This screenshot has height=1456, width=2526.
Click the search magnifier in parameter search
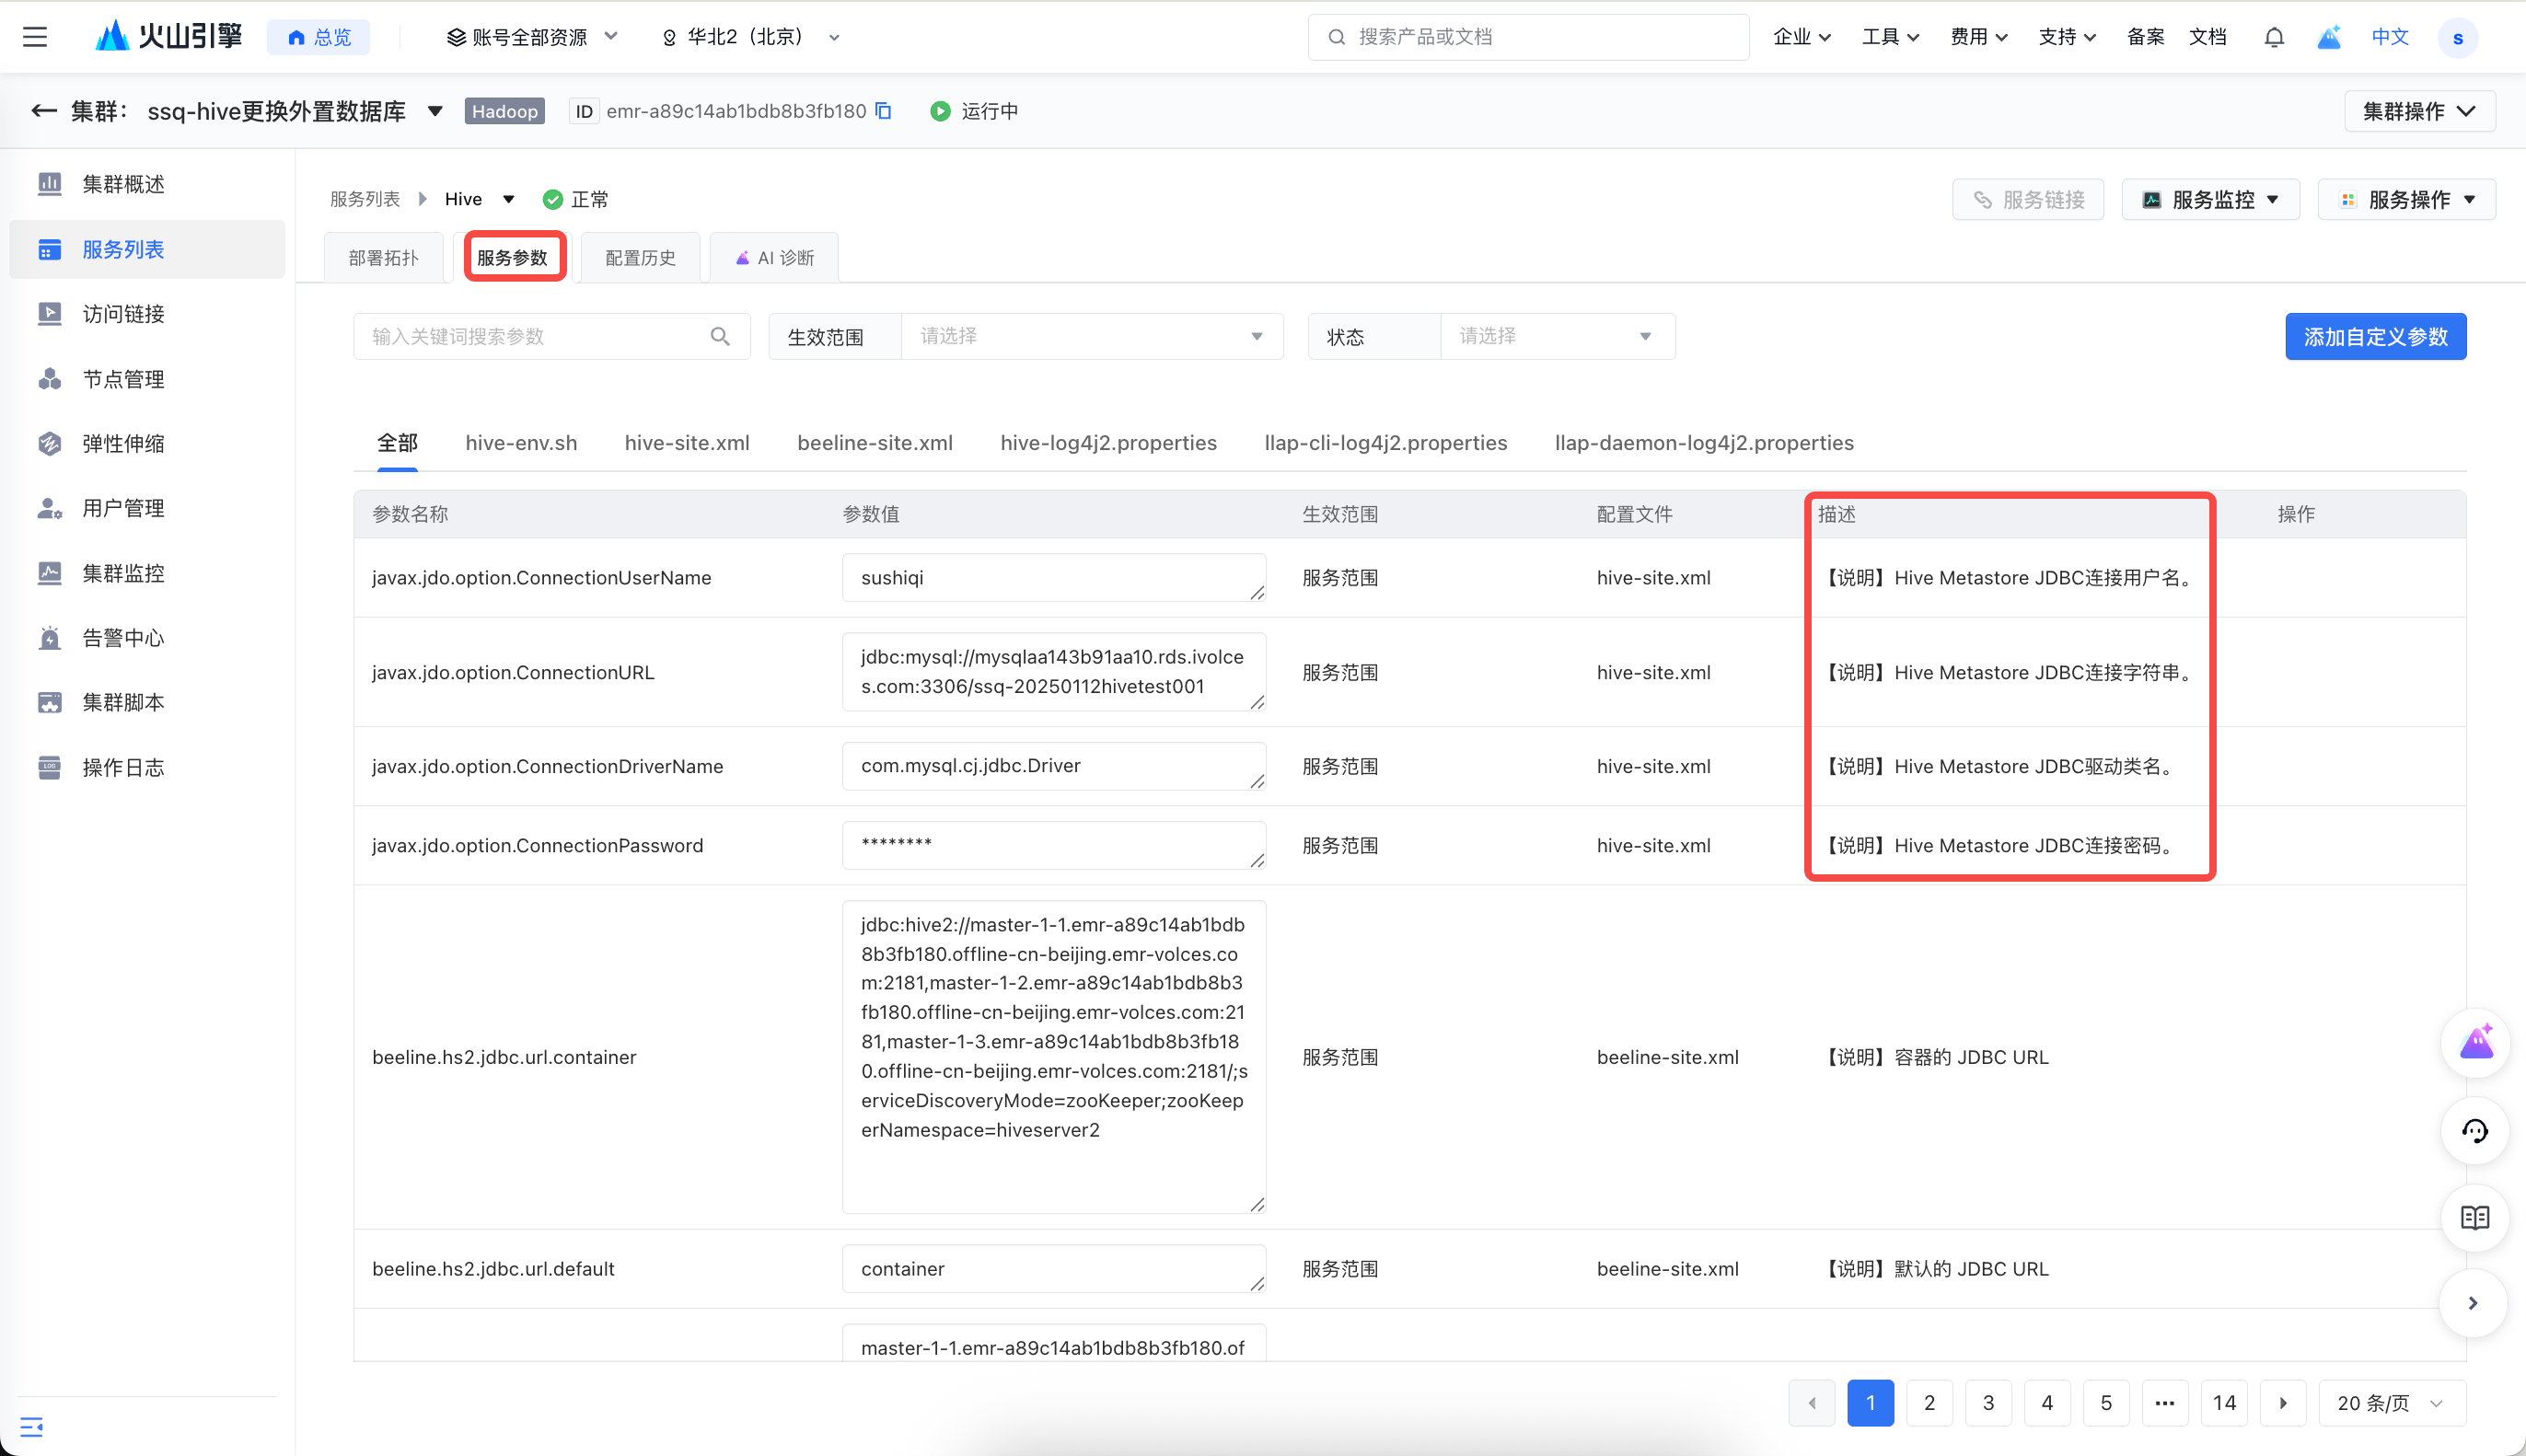720,336
